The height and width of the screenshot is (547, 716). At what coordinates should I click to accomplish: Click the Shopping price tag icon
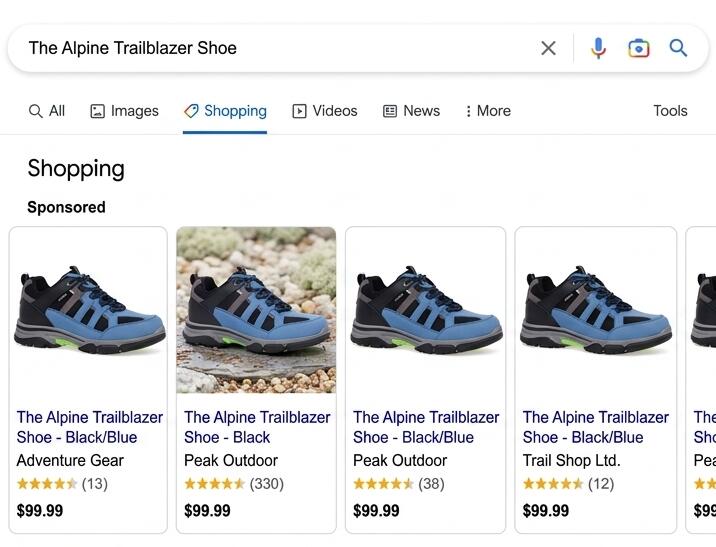[191, 111]
